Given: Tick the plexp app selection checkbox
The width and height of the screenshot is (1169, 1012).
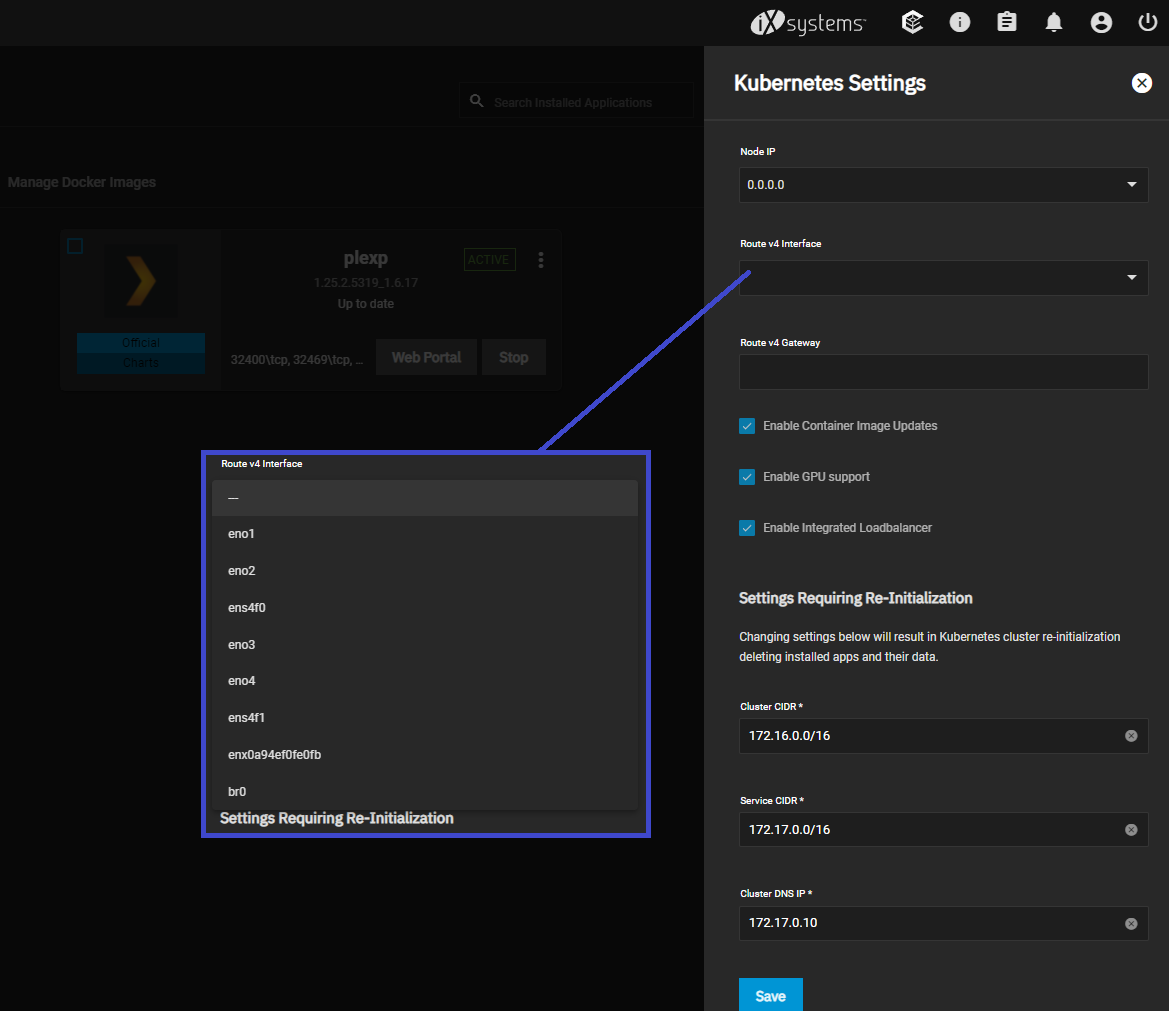Looking at the screenshot, I should click(x=75, y=246).
